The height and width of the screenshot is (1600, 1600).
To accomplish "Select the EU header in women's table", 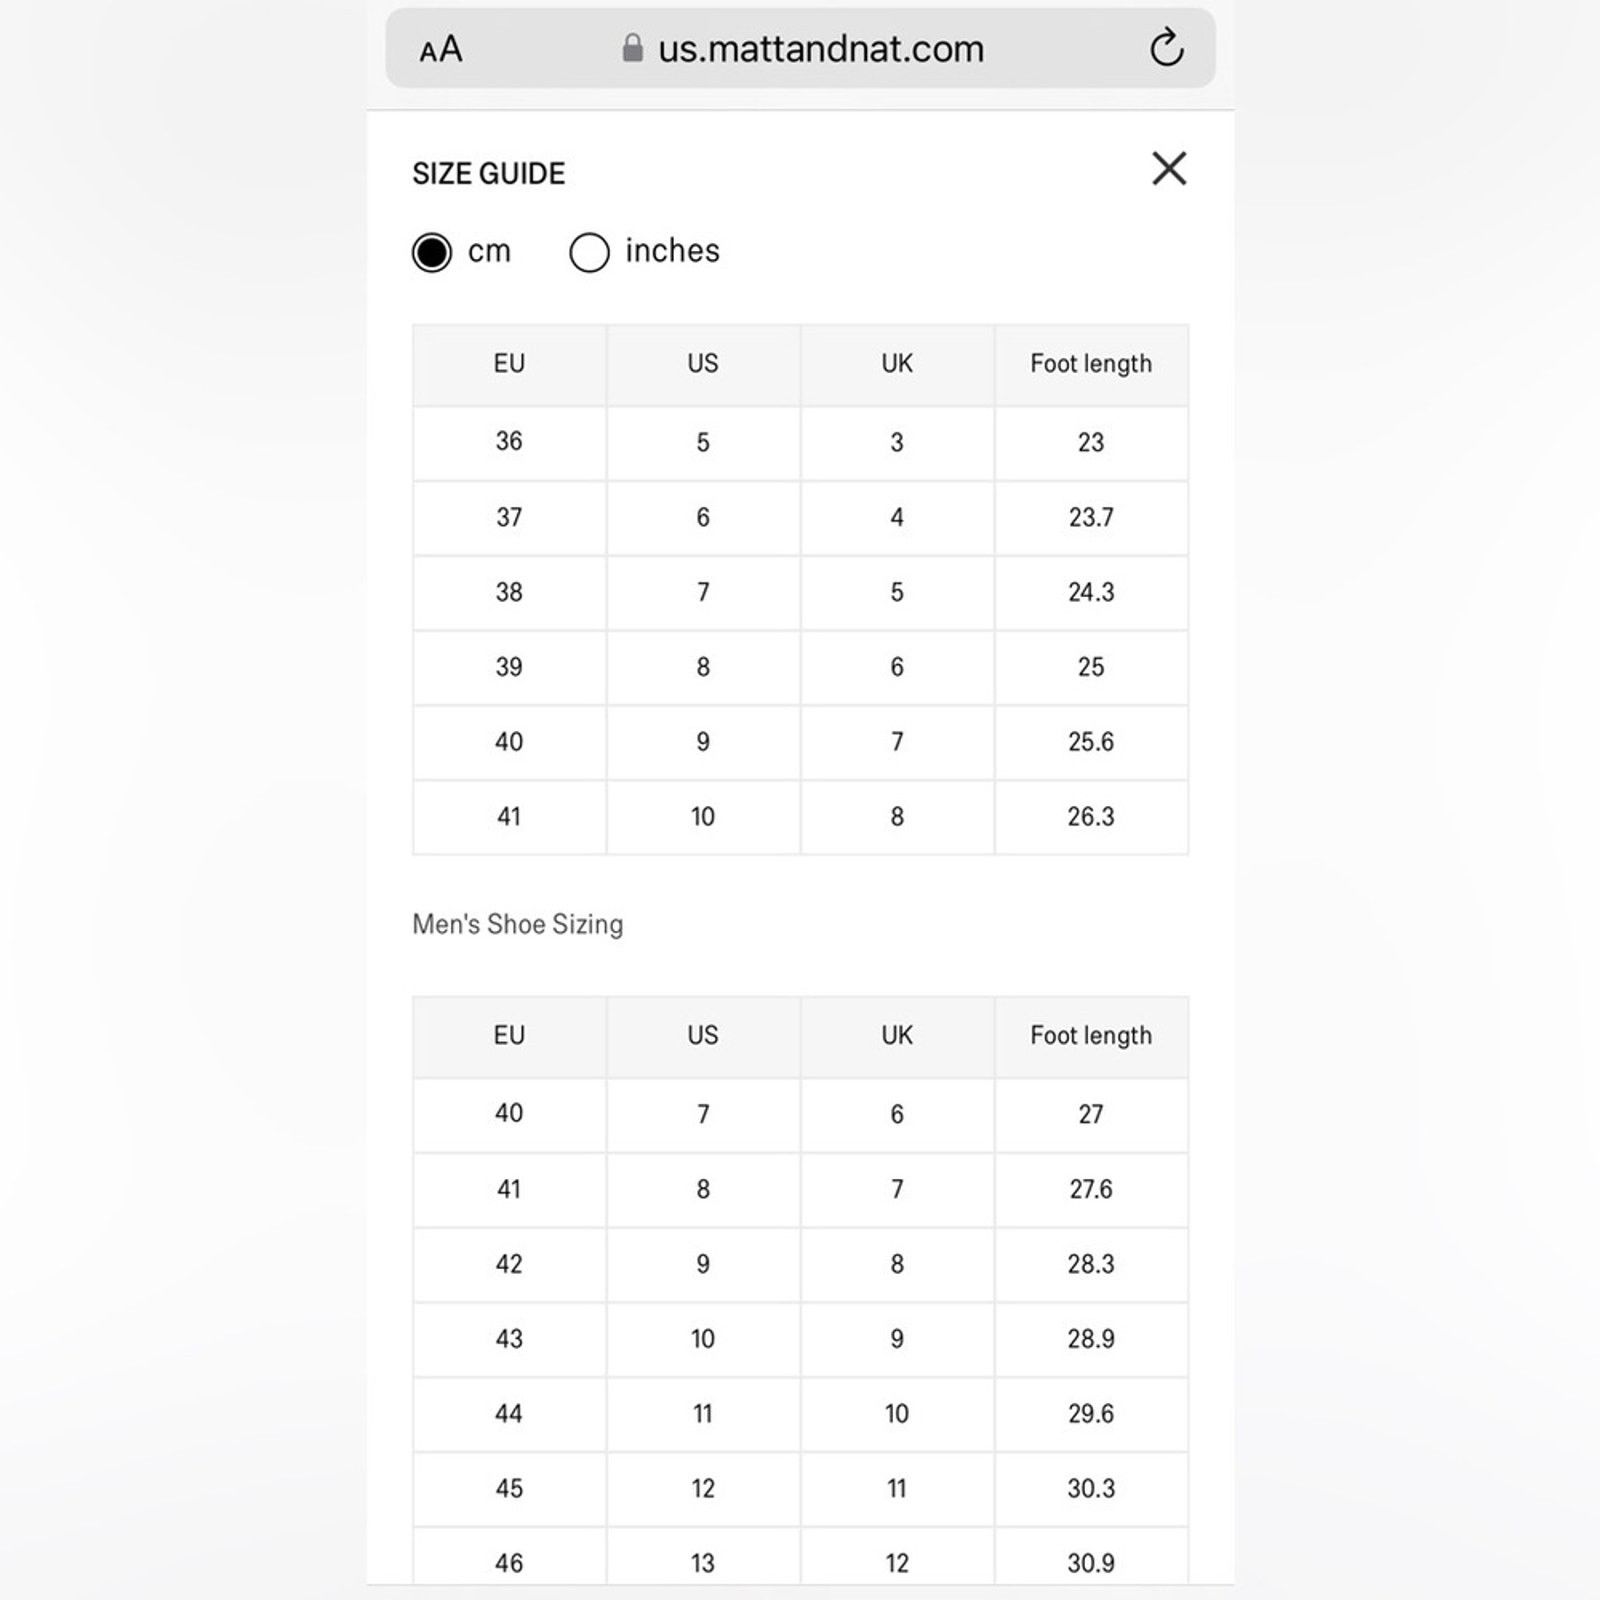I will click(509, 364).
